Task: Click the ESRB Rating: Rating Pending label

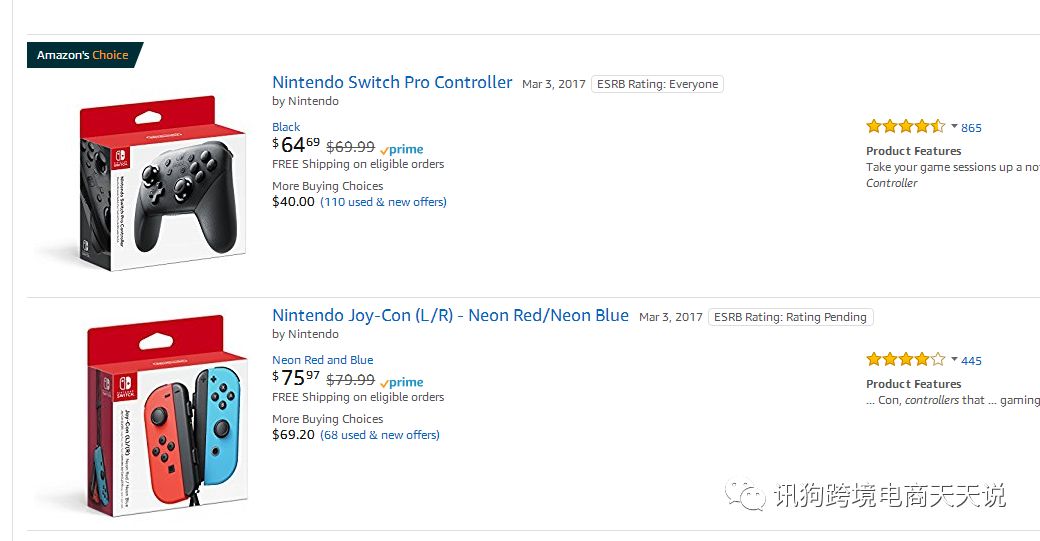Action: click(x=790, y=317)
